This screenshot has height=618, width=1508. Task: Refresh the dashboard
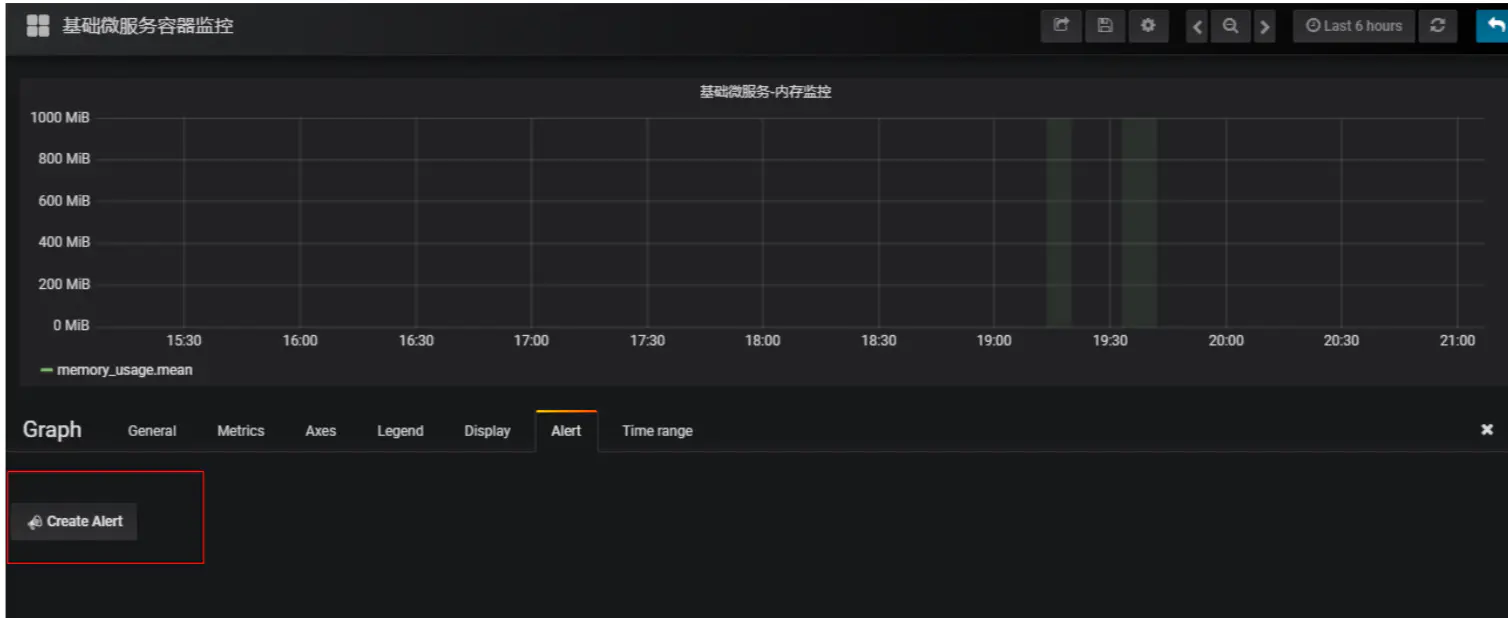pos(1438,26)
